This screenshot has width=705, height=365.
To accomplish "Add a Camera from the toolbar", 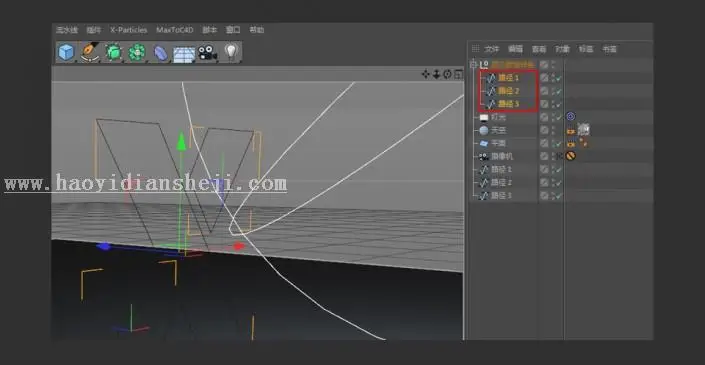I will click(x=207, y=53).
